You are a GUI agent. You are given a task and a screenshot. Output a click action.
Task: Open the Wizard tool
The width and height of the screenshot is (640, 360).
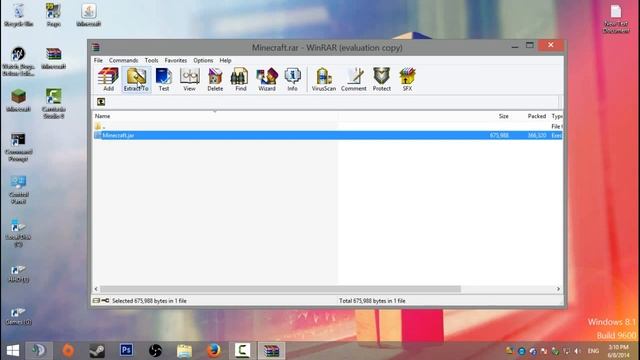[x=267, y=79]
